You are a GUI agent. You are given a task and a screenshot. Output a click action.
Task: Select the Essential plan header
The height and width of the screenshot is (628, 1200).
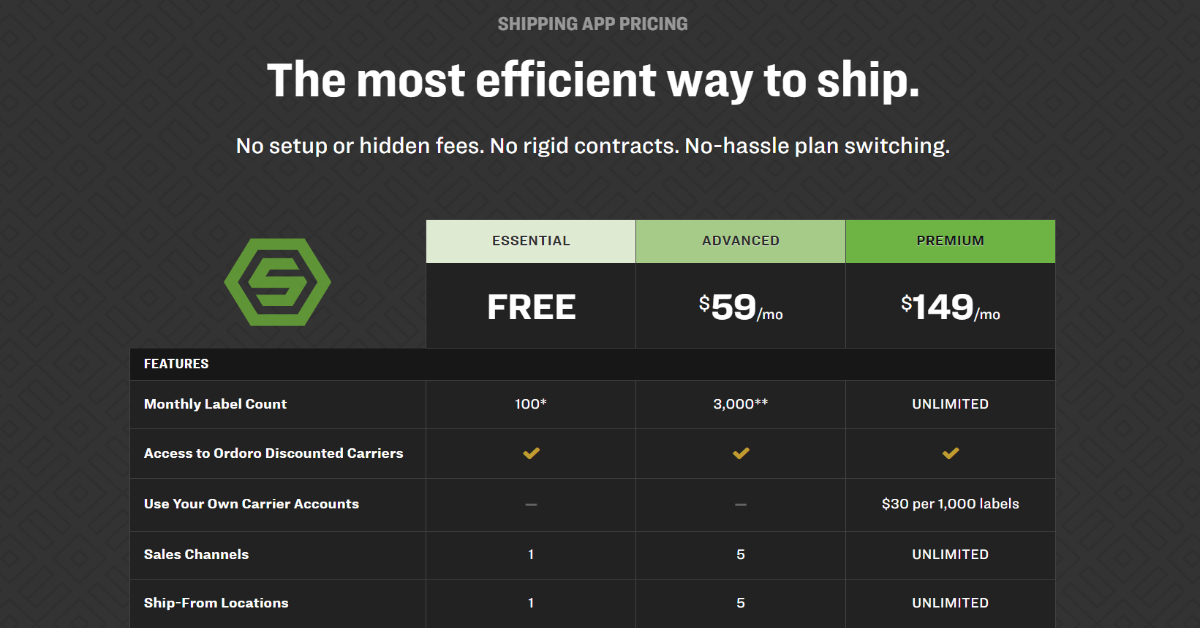click(531, 241)
